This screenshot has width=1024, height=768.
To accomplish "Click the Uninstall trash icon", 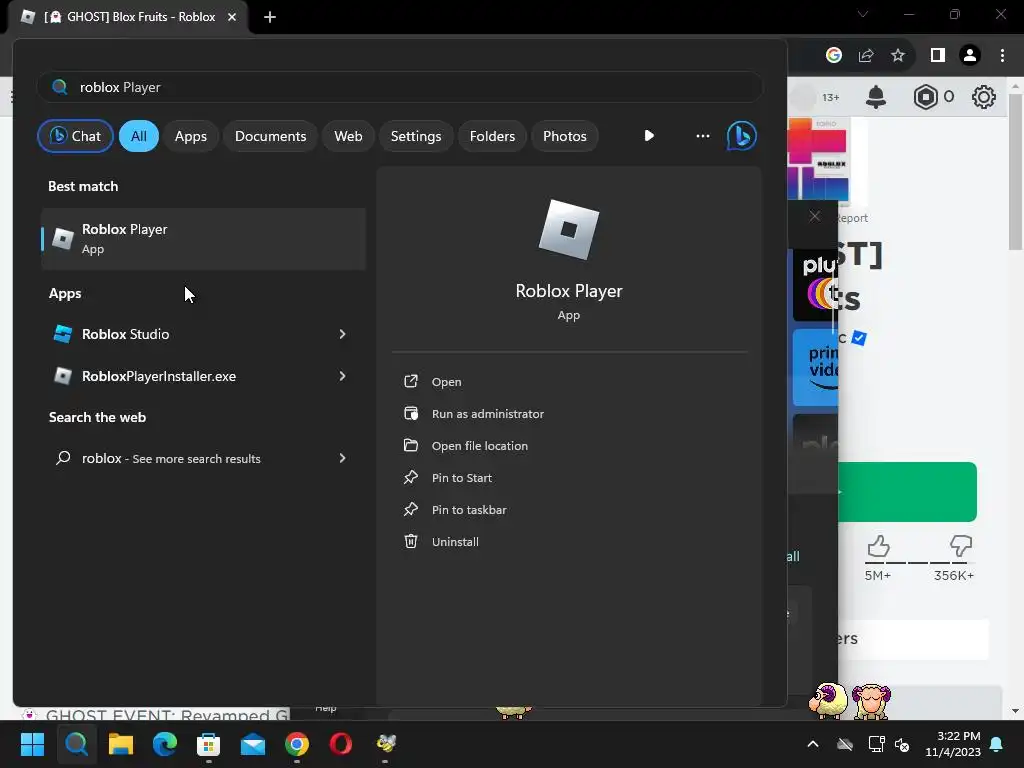I will 411,541.
